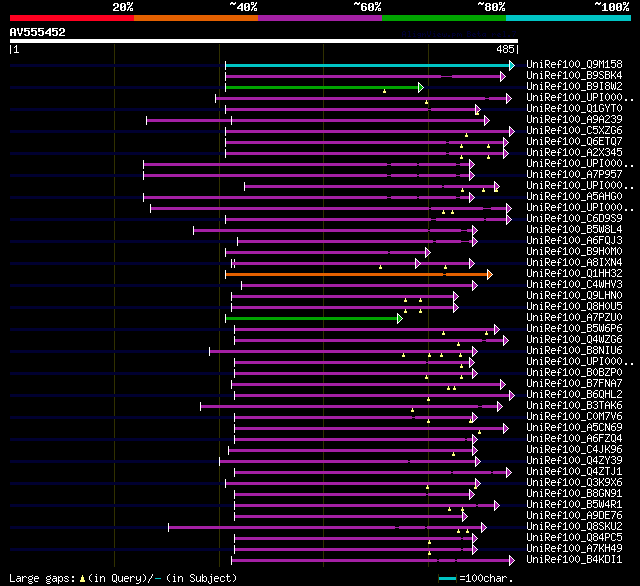Image resolution: width=640 pixels, height=586 pixels.
Task: Select the UniRef100_C4JK96 label
Action: tap(574, 450)
